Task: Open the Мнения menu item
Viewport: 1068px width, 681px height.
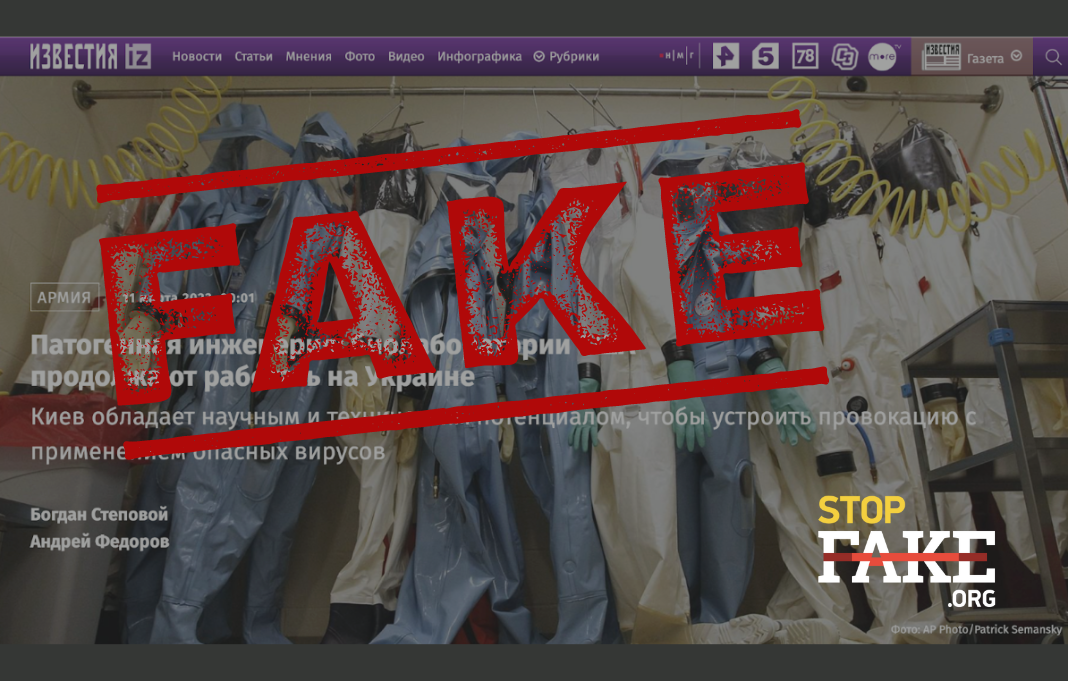Action: point(309,57)
